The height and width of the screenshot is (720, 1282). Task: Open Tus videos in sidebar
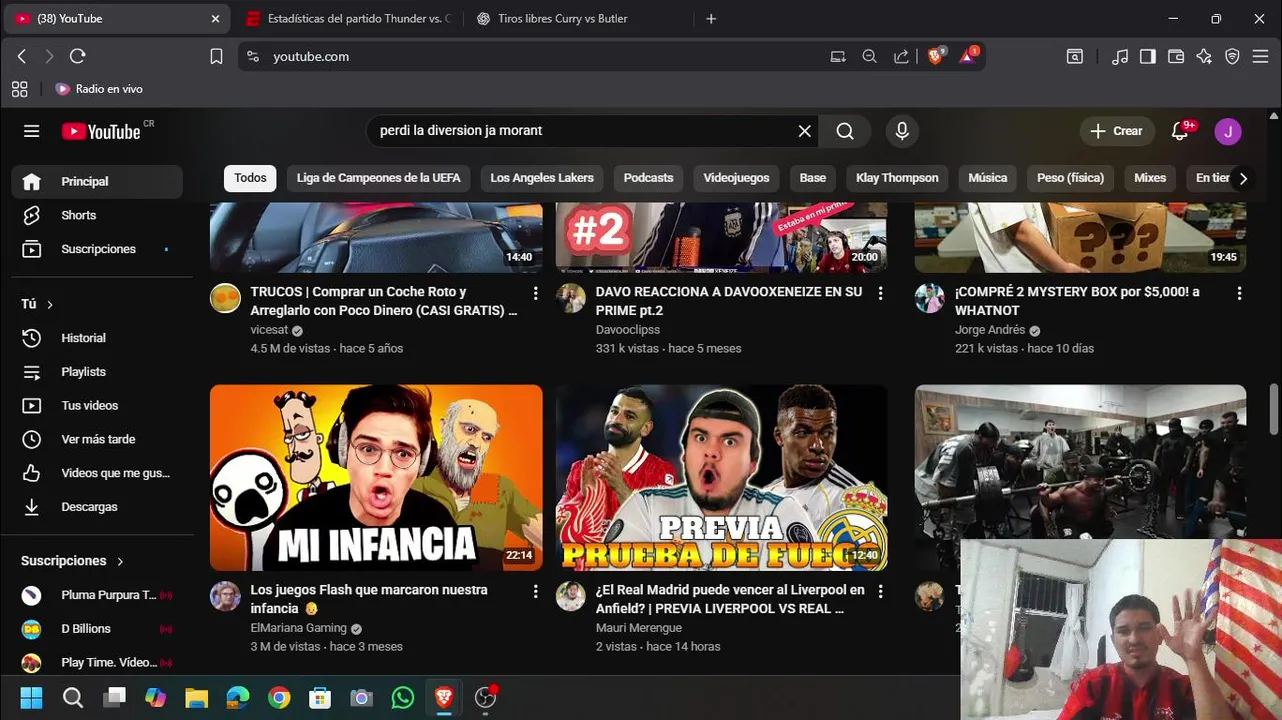[x=97, y=405]
